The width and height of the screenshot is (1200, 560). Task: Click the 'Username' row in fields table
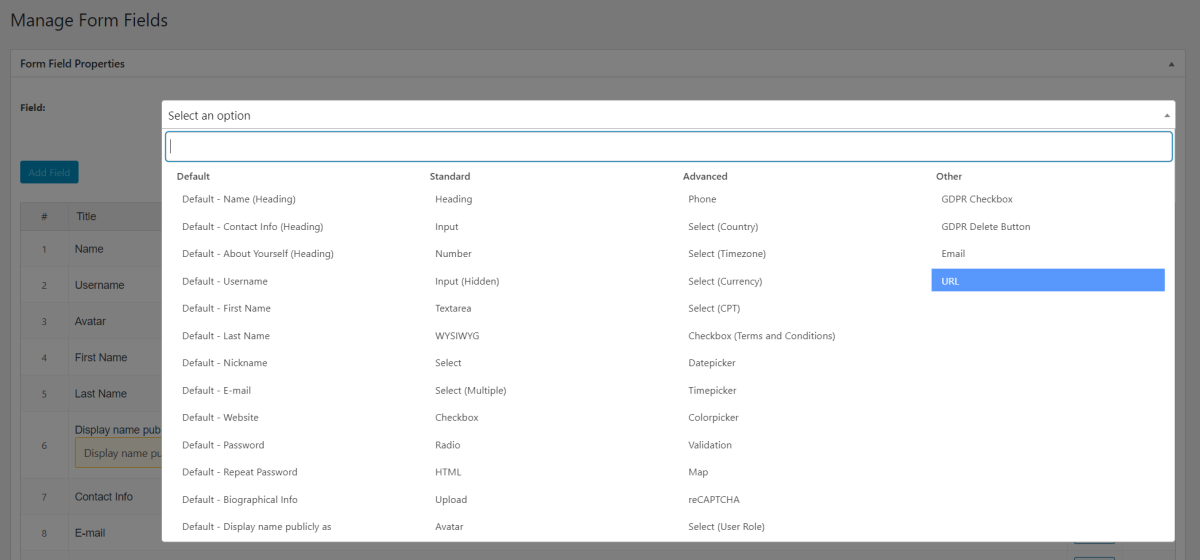coord(99,285)
